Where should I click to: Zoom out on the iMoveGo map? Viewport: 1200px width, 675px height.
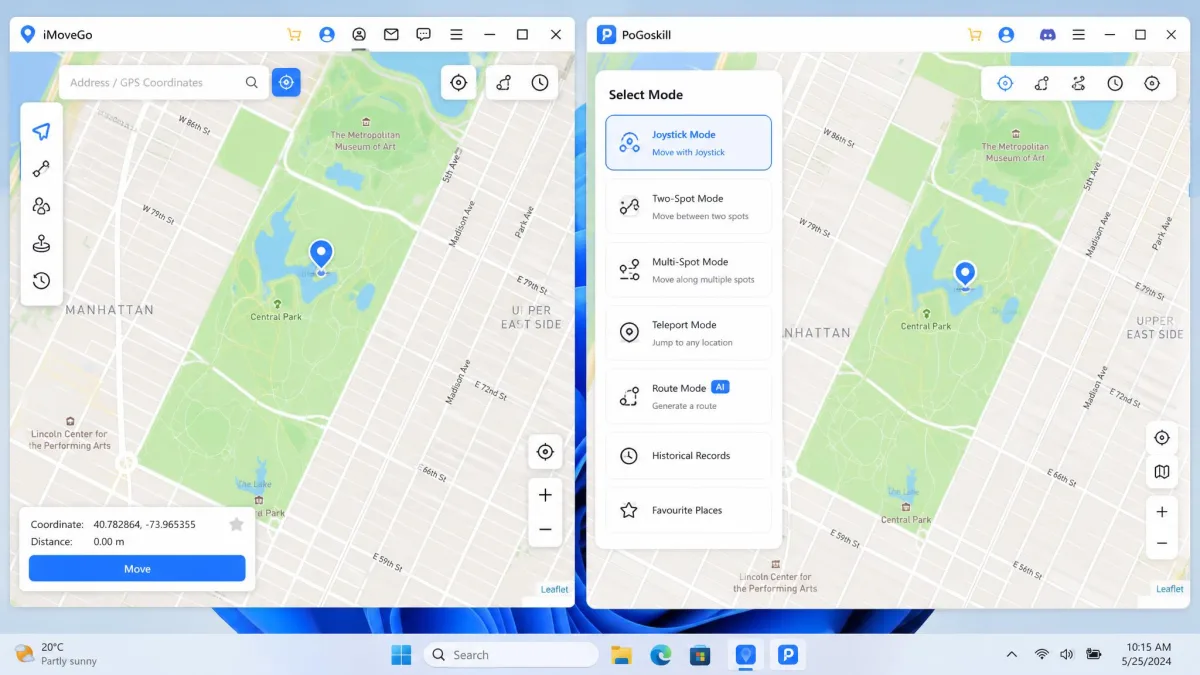pyautogui.click(x=545, y=530)
